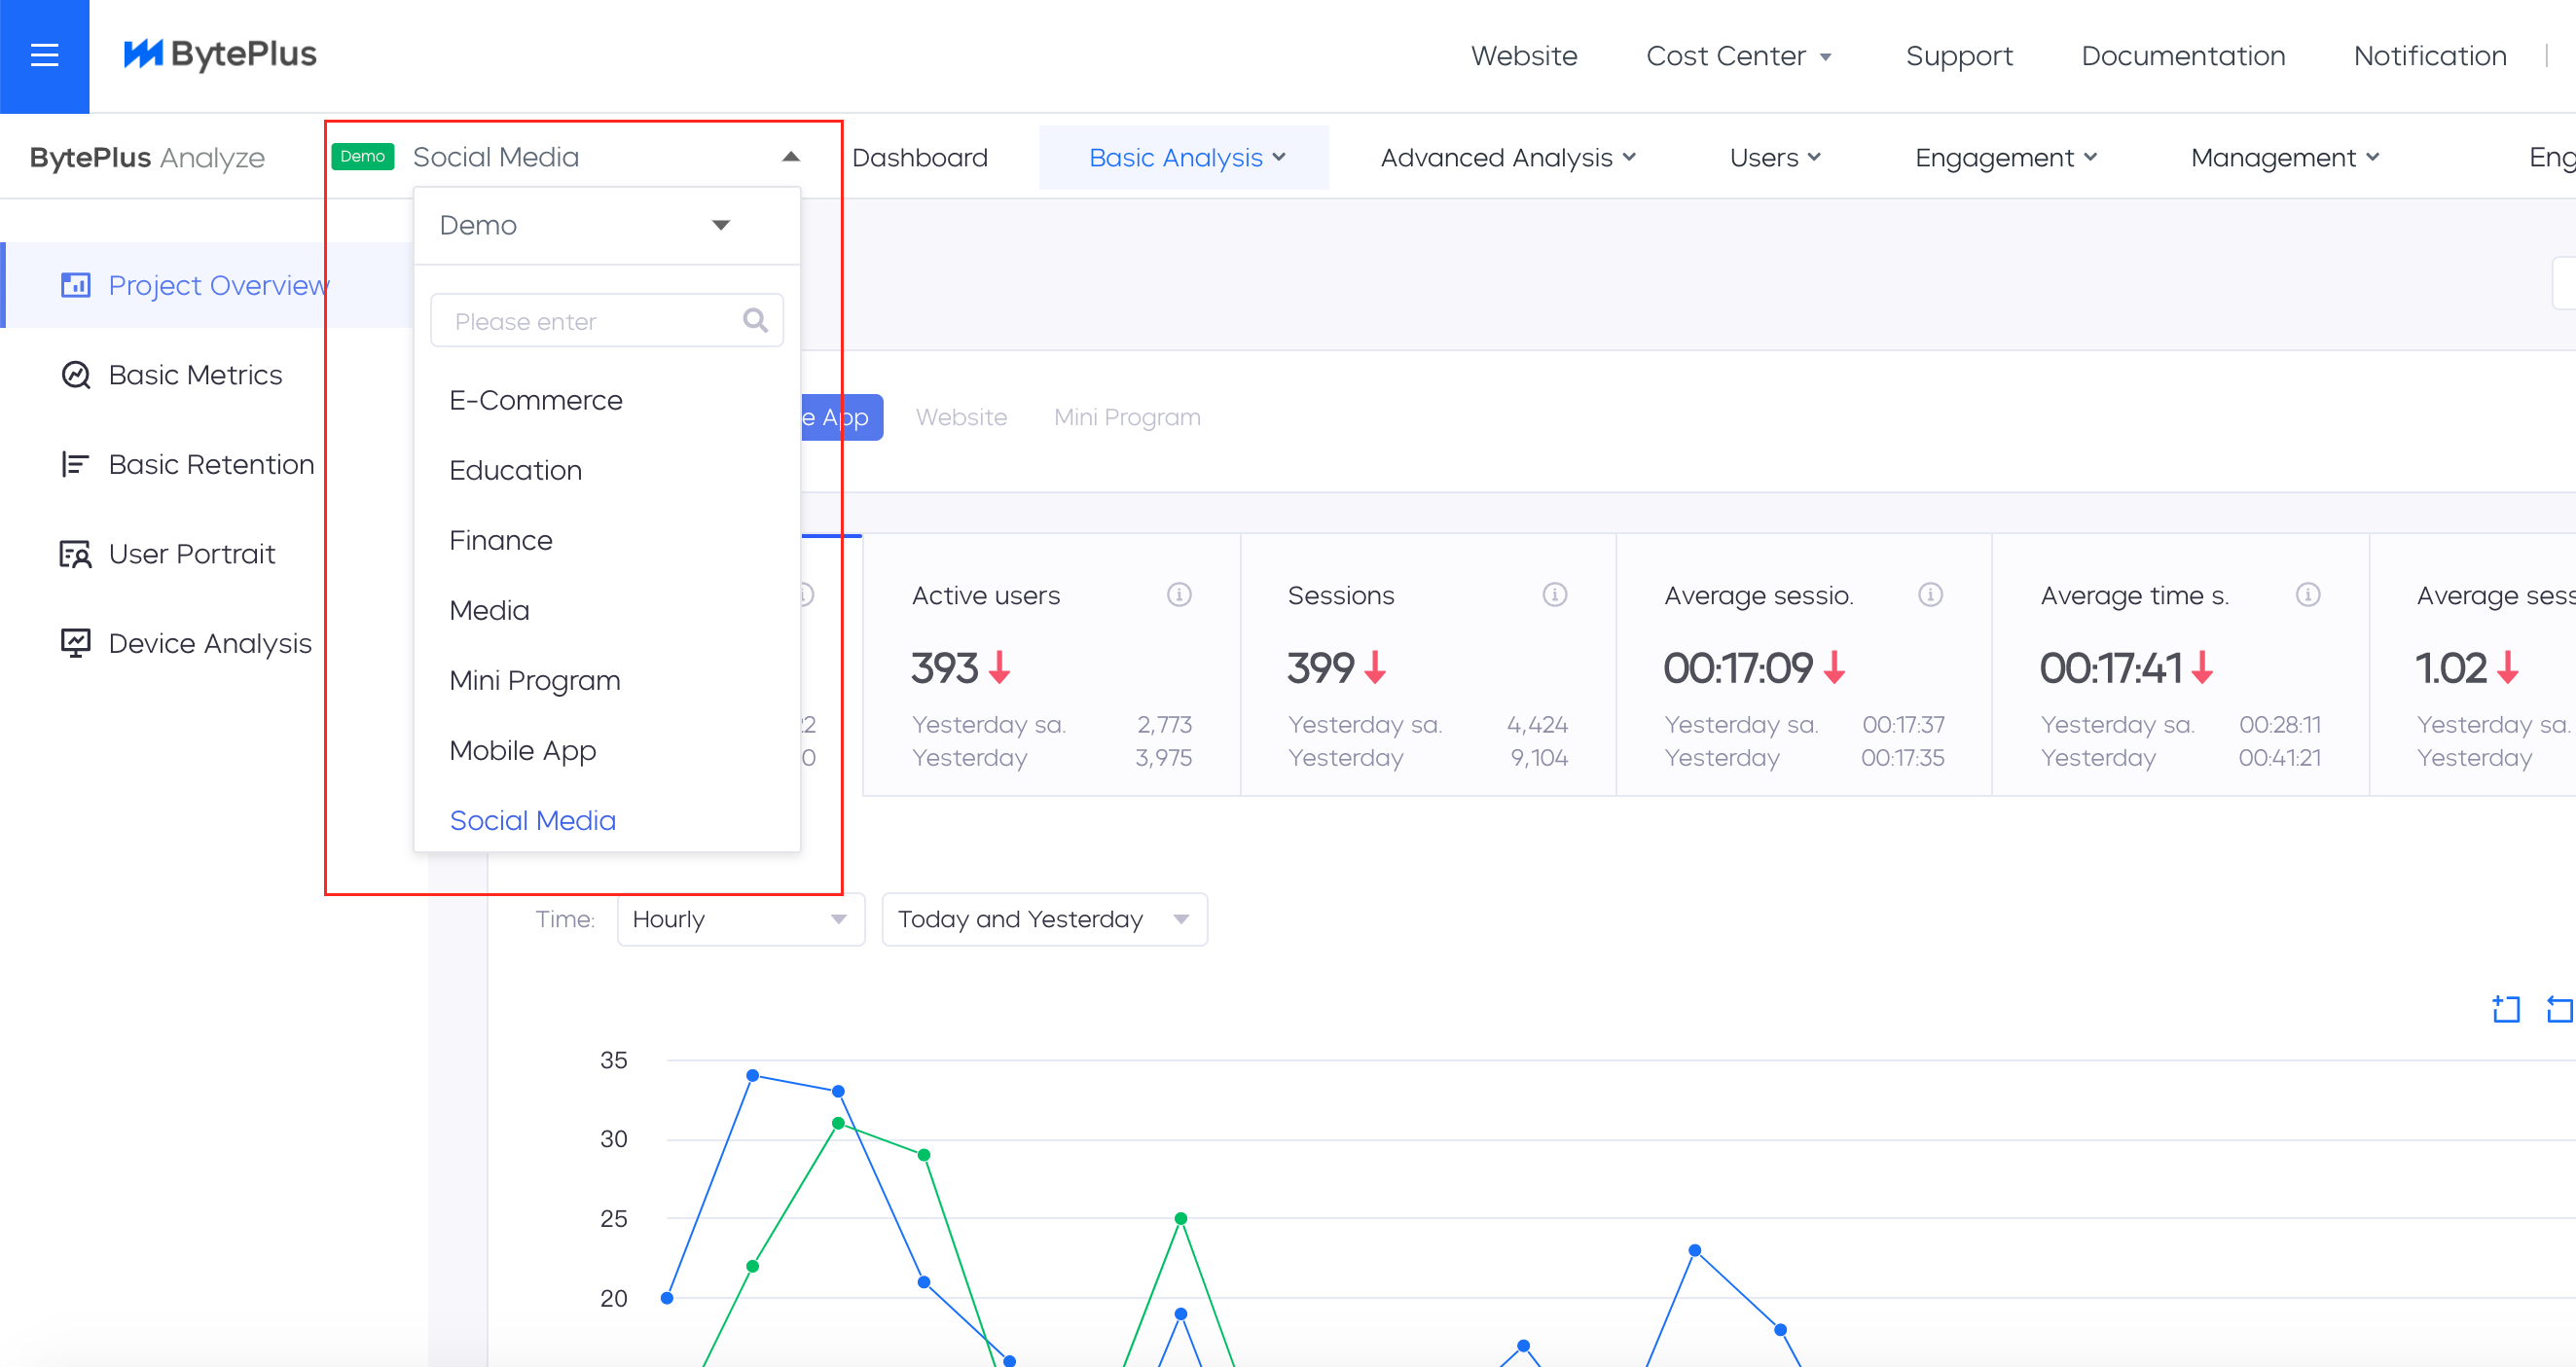This screenshot has width=2576, height=1367.
Task: Open the Demo group dropdown
Action: pos(606,225)
